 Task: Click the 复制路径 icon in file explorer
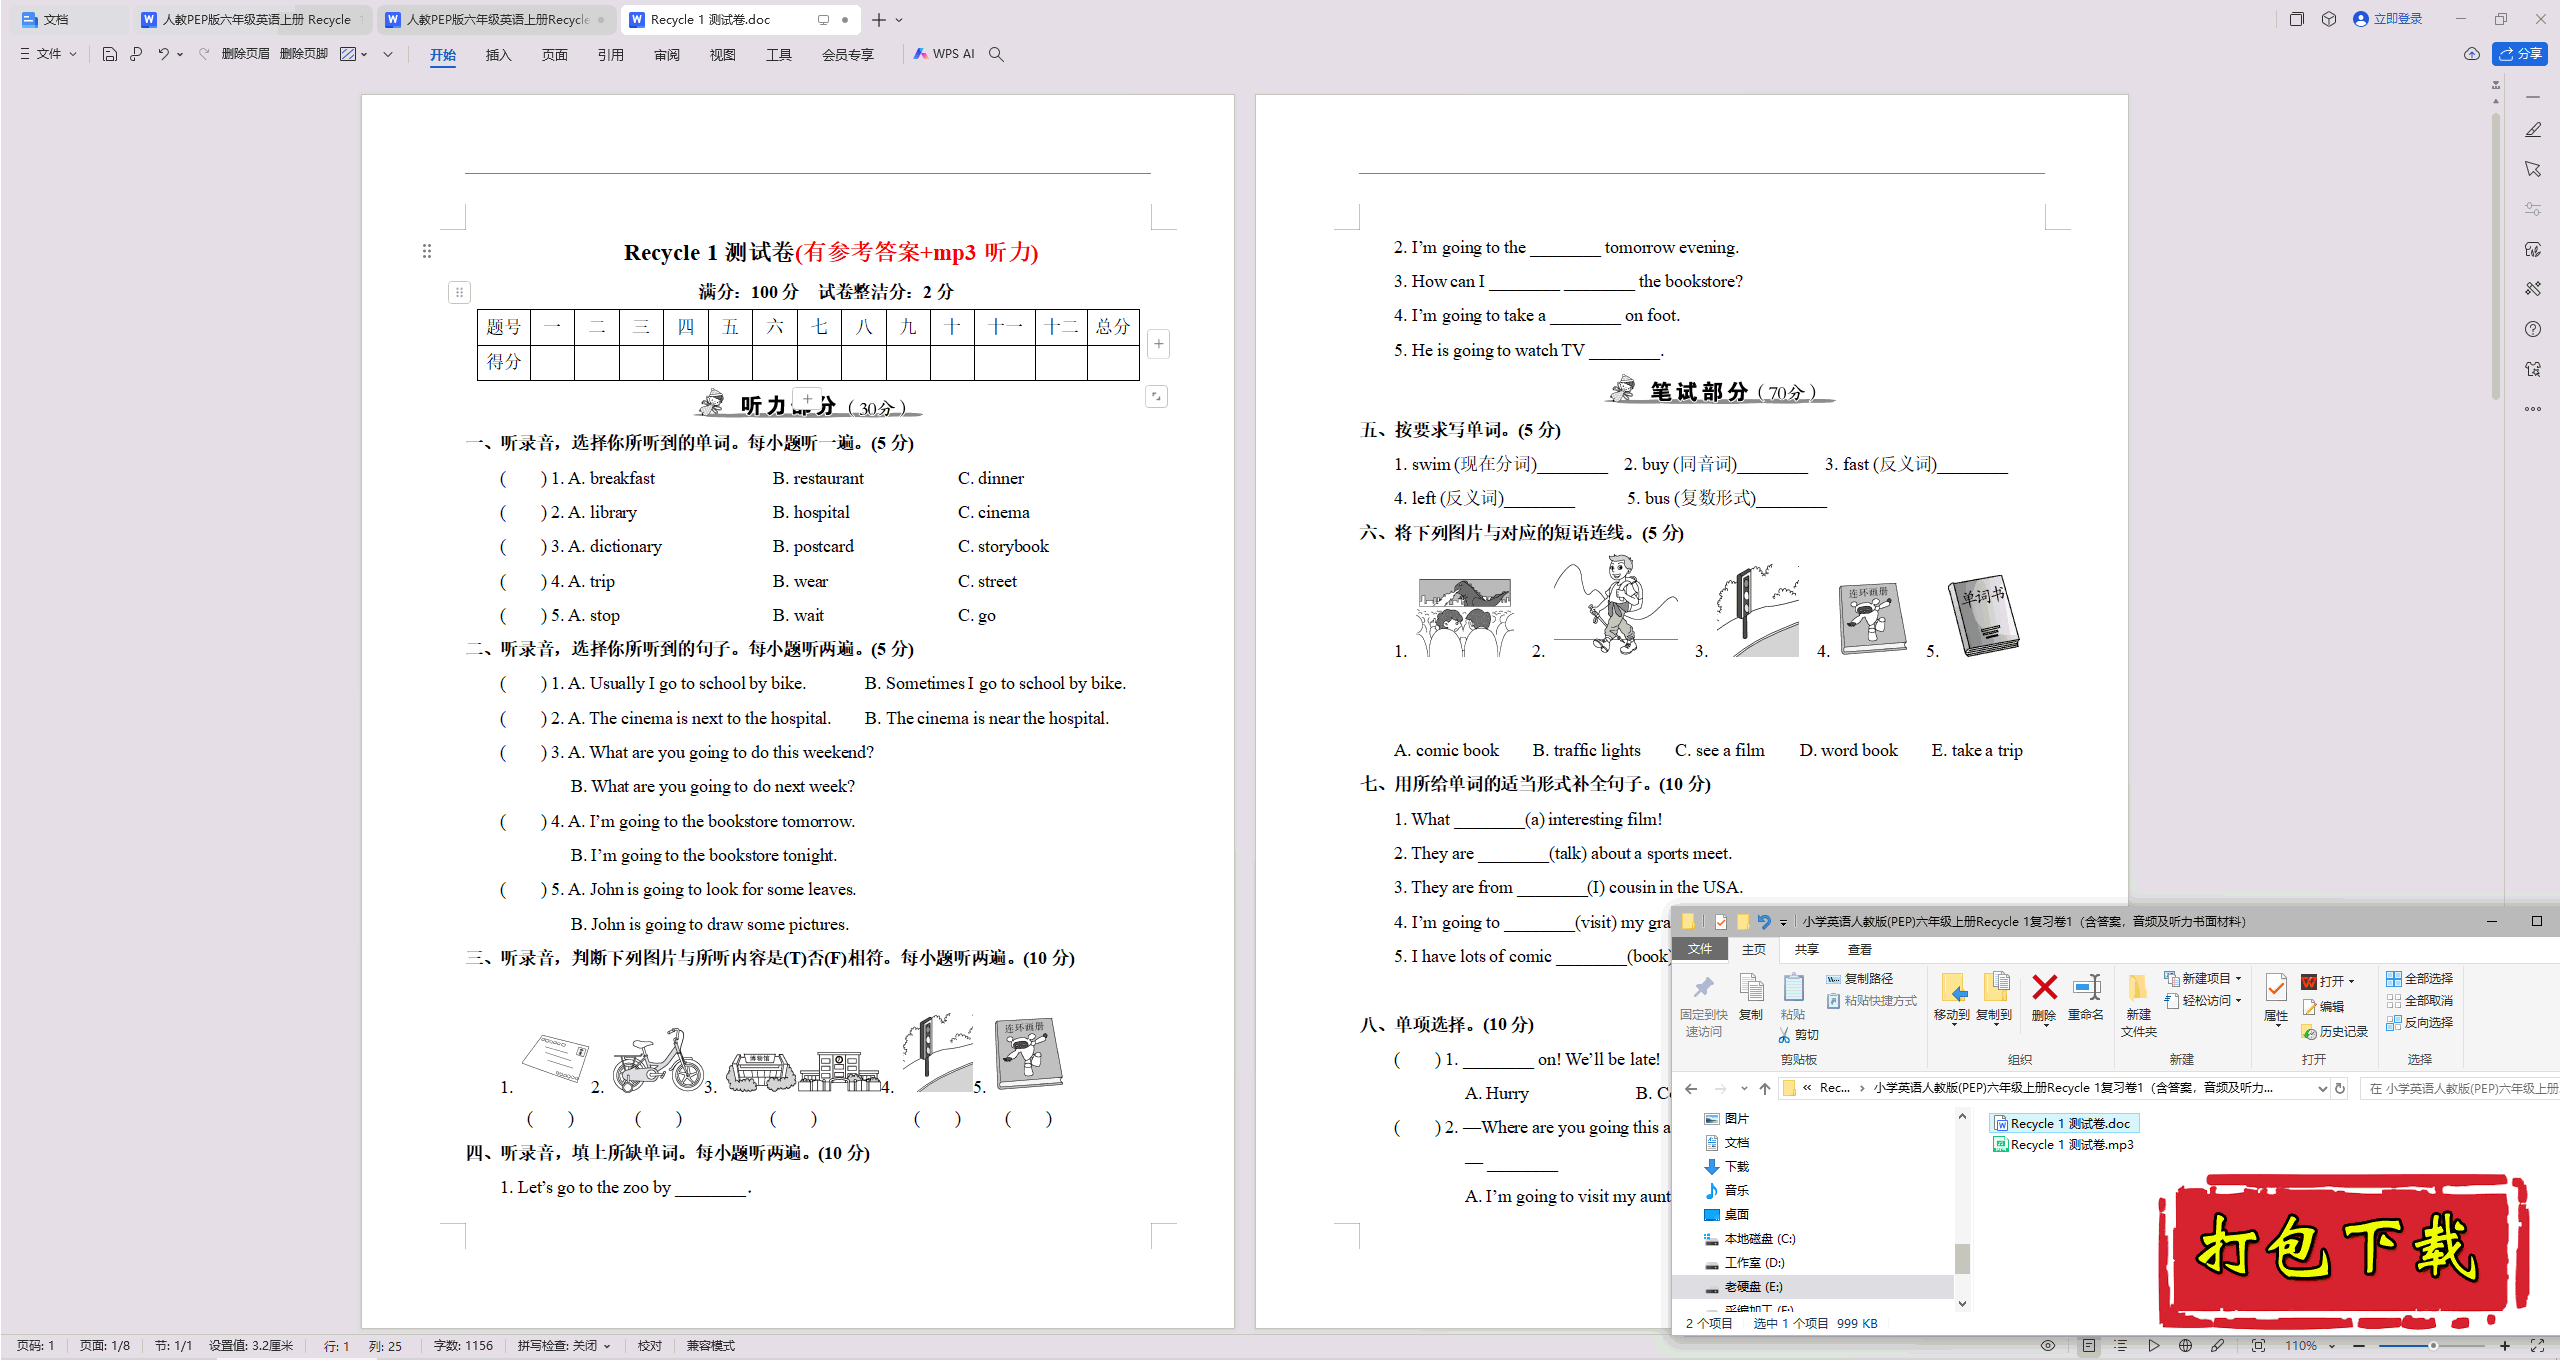point(1834,977)
